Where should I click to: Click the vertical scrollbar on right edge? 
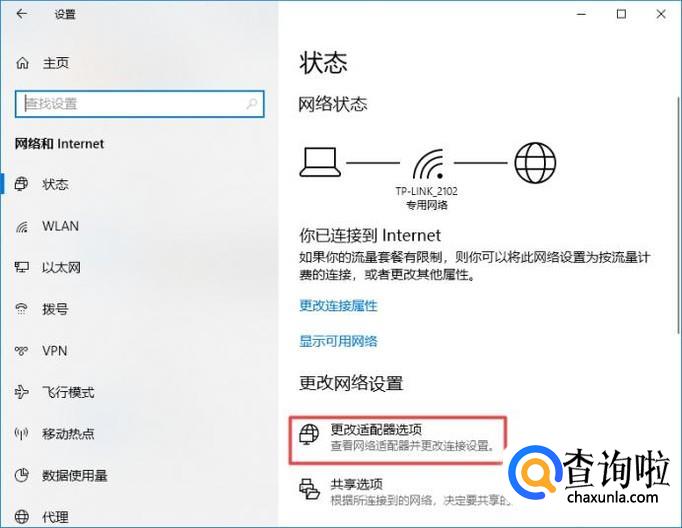pyautogui.click(x=678, y=215)
